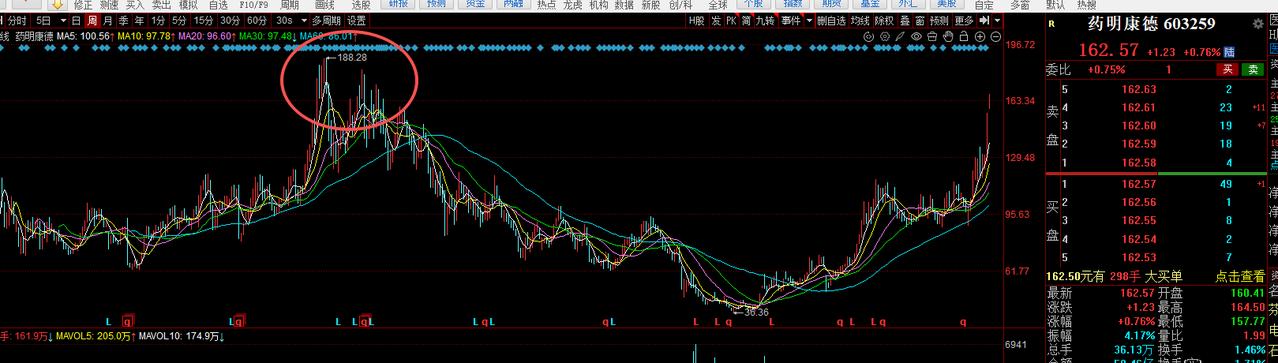Select the 60分 period
Image resolution: width=1278 pixels, height=363 pixels.
[257, 20]
